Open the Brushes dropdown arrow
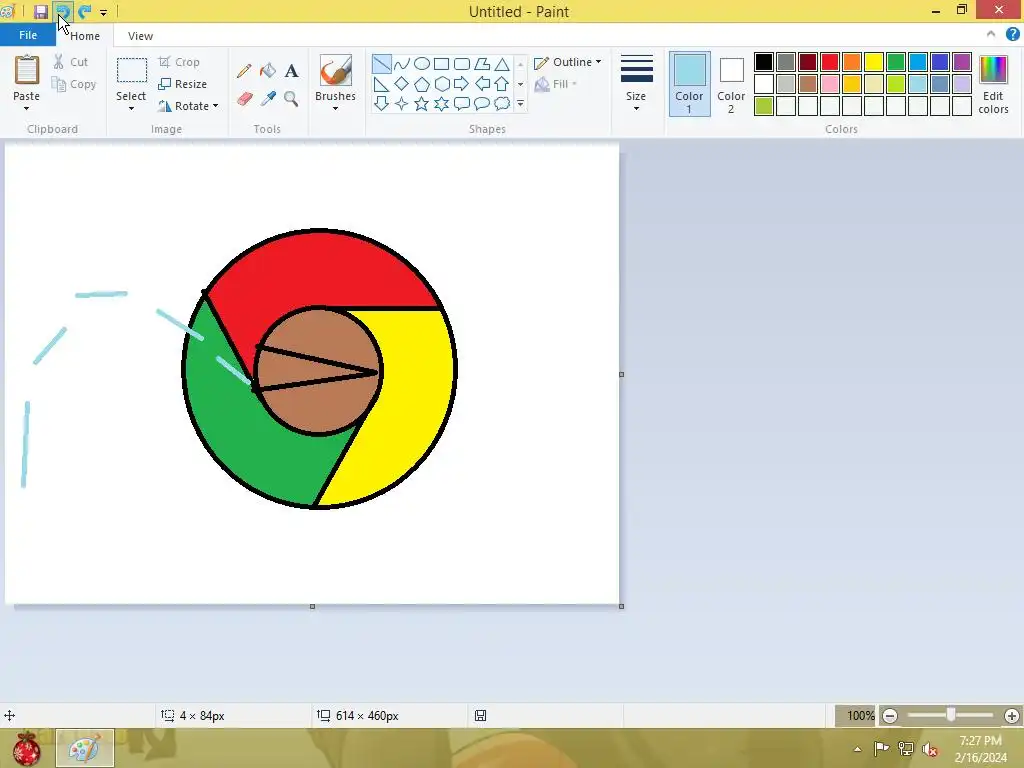The width and height of the screenshot is (1024, 768). pyautogui.click(x=336, y=108)
